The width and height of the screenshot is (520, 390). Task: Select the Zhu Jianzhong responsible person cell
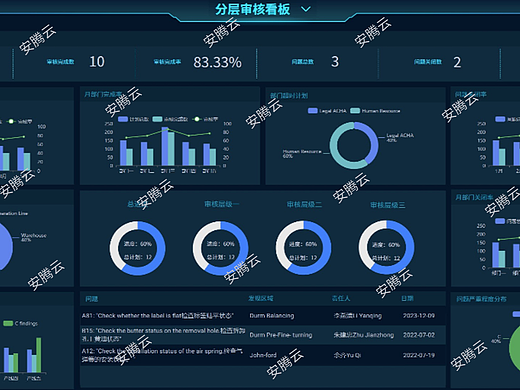364,335
